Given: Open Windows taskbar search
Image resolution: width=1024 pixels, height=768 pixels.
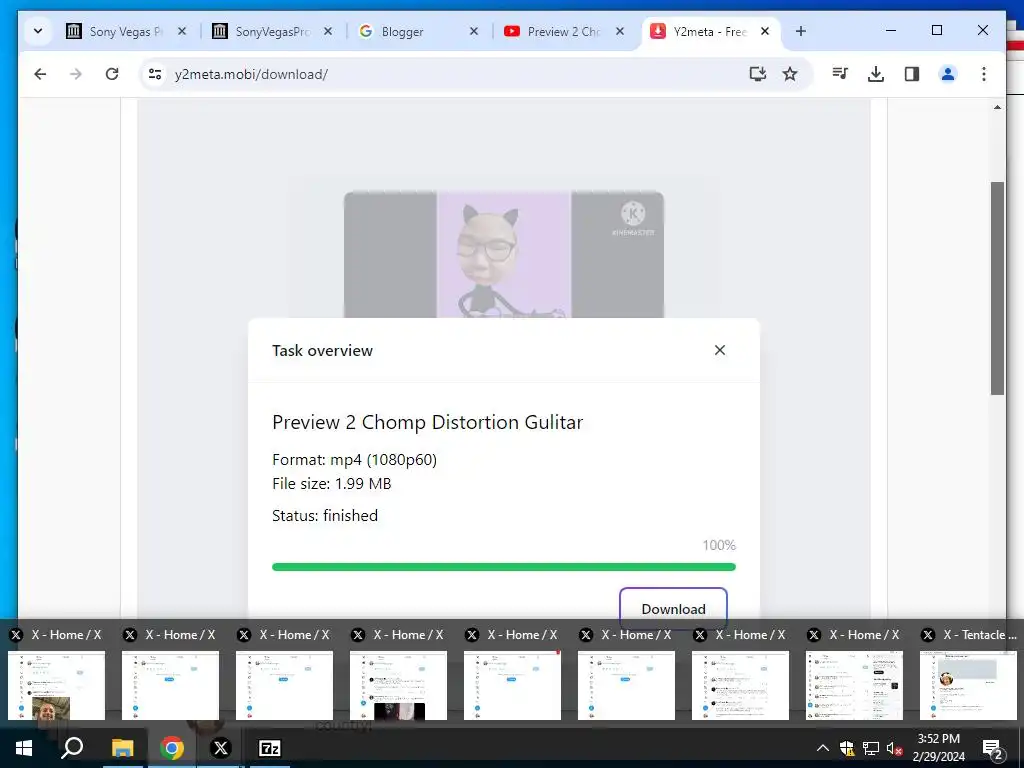Looking at the screenshot, I should [x=72, y=748].
